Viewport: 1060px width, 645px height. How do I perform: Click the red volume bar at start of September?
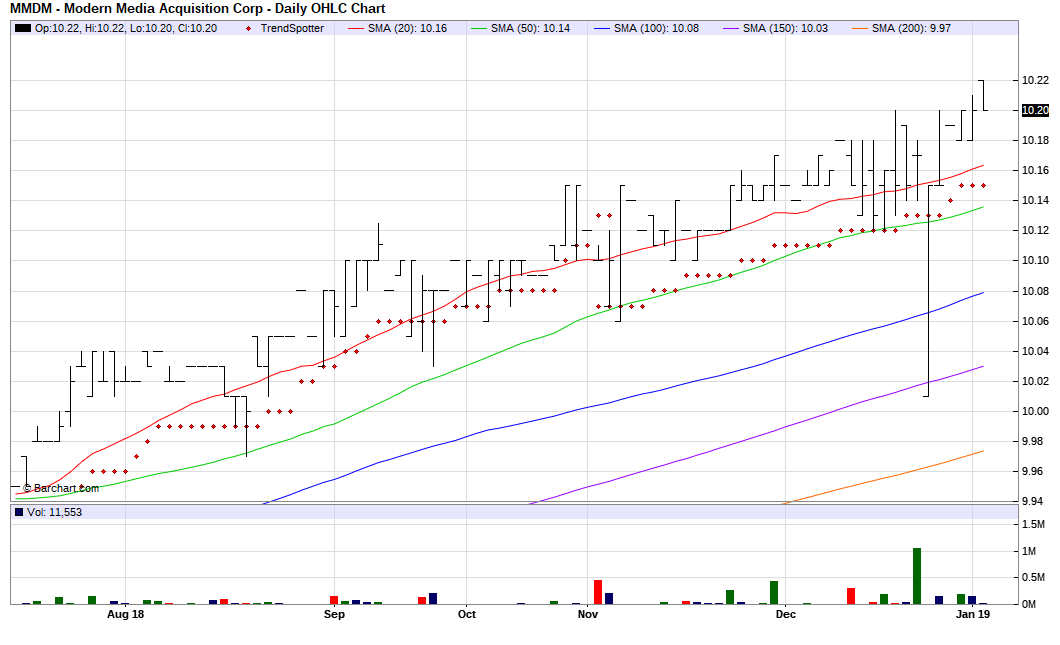click(x=334, y=600)
